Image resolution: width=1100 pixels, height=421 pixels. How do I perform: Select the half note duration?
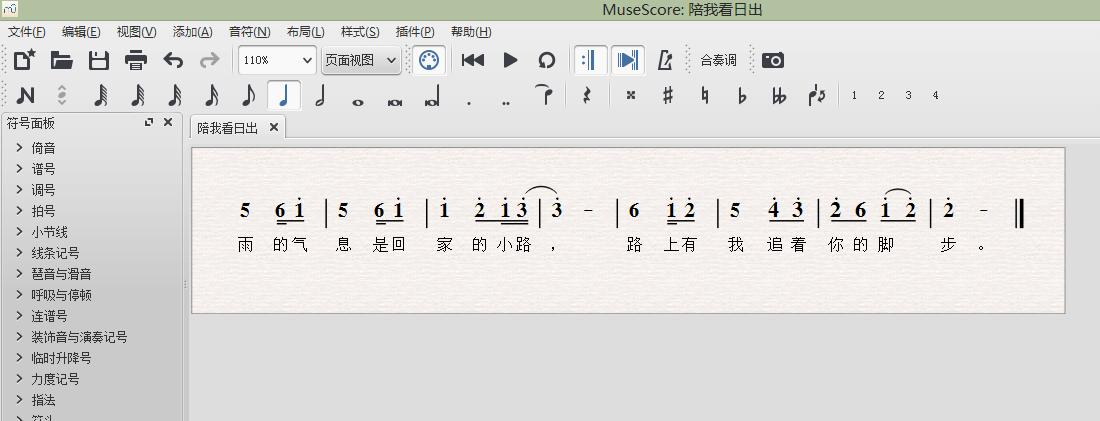click(320, 95)
